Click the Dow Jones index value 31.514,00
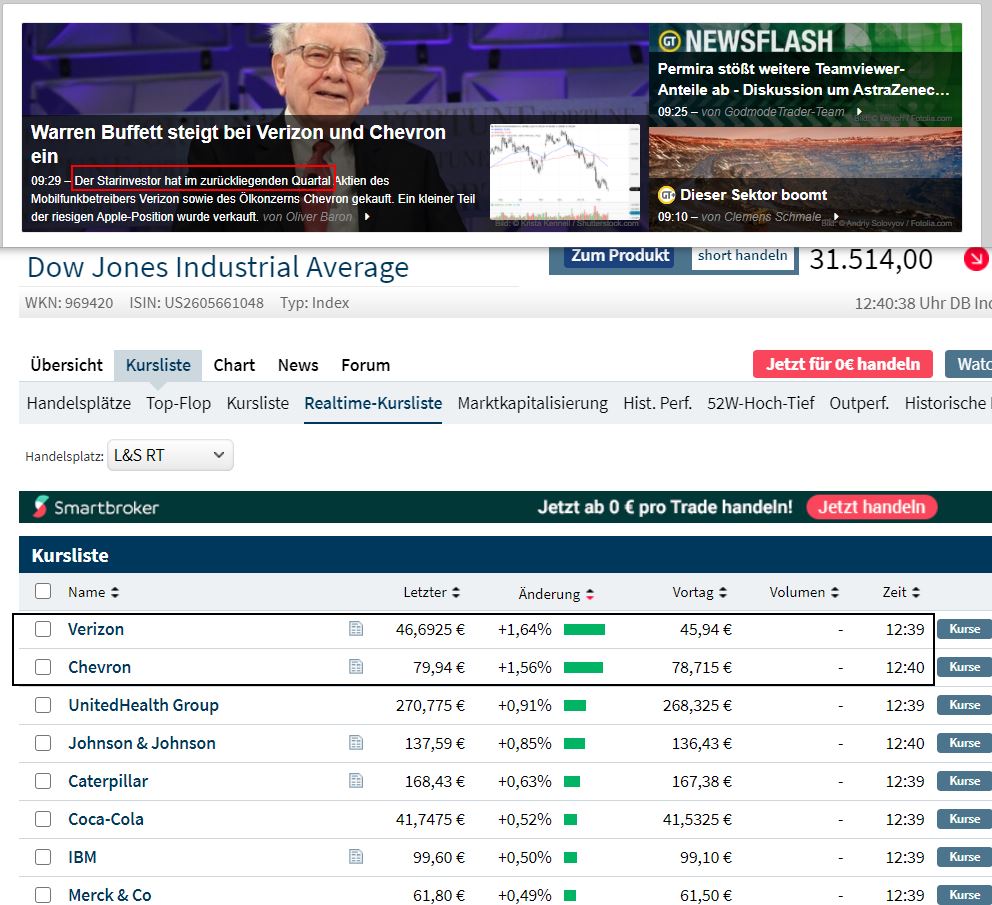The height and width of the screenshot is (905, 992). (x=871, y=259)
